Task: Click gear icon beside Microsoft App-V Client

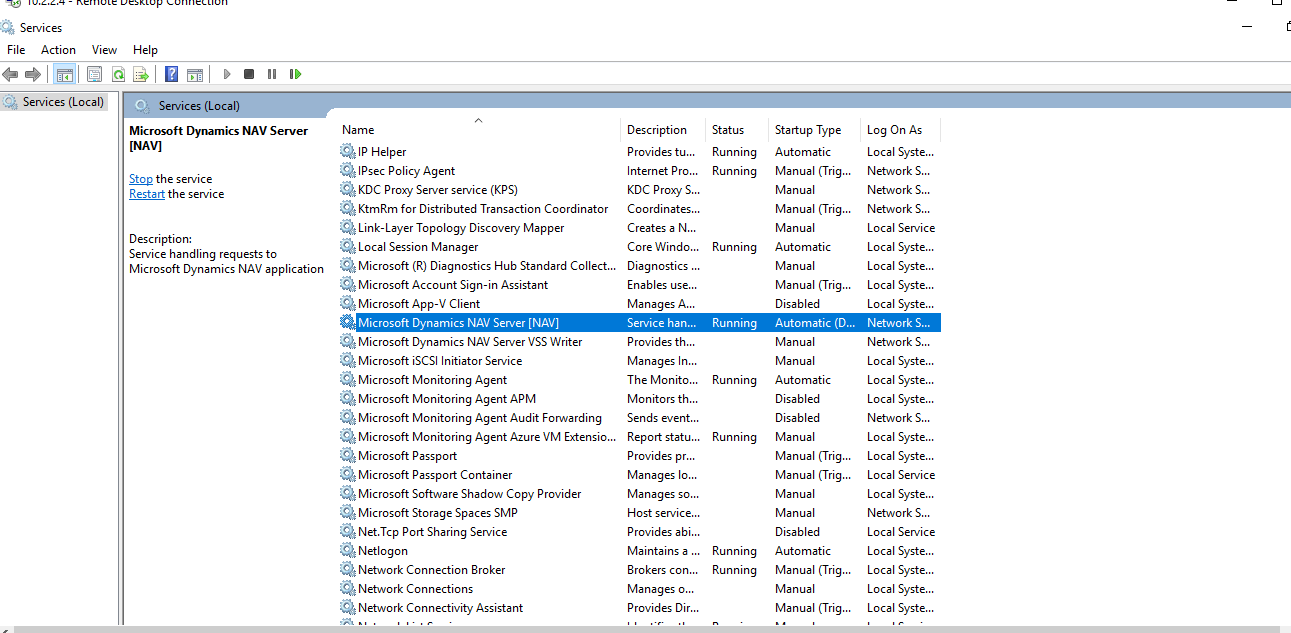Action: tap(348, 304)
